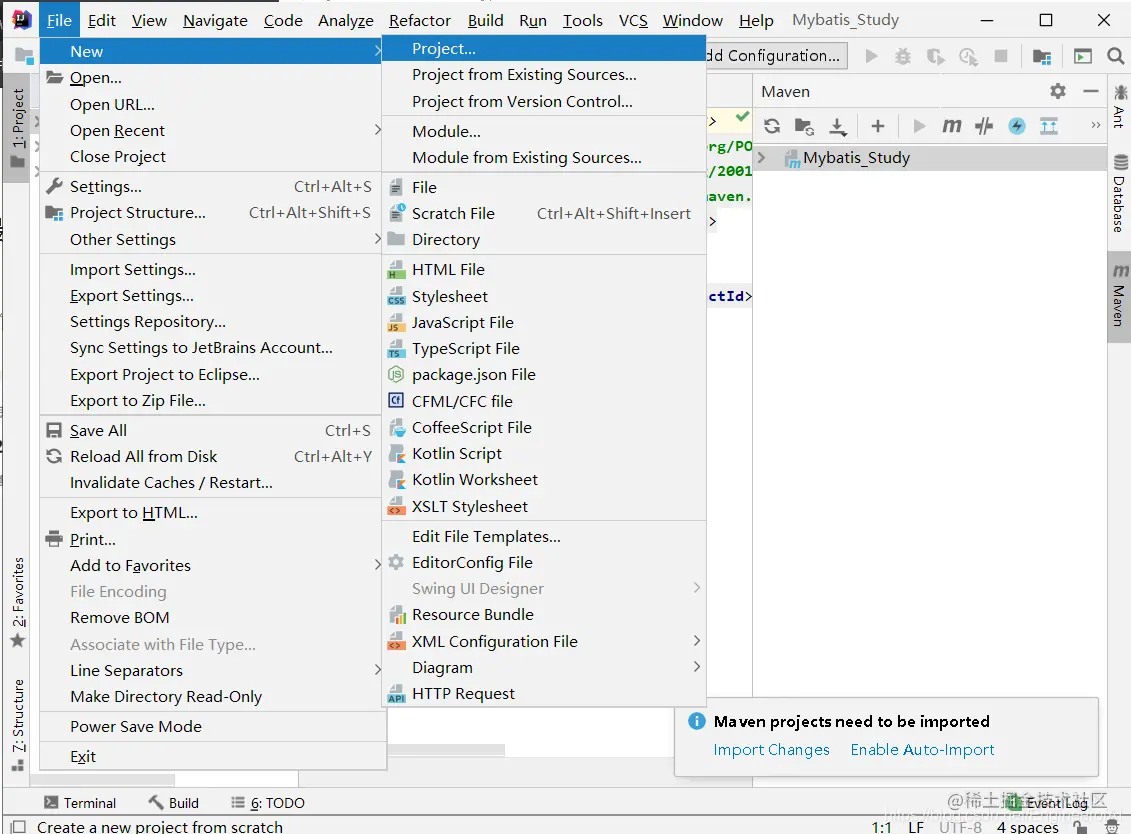Select Module... in the New submenu

544,131
